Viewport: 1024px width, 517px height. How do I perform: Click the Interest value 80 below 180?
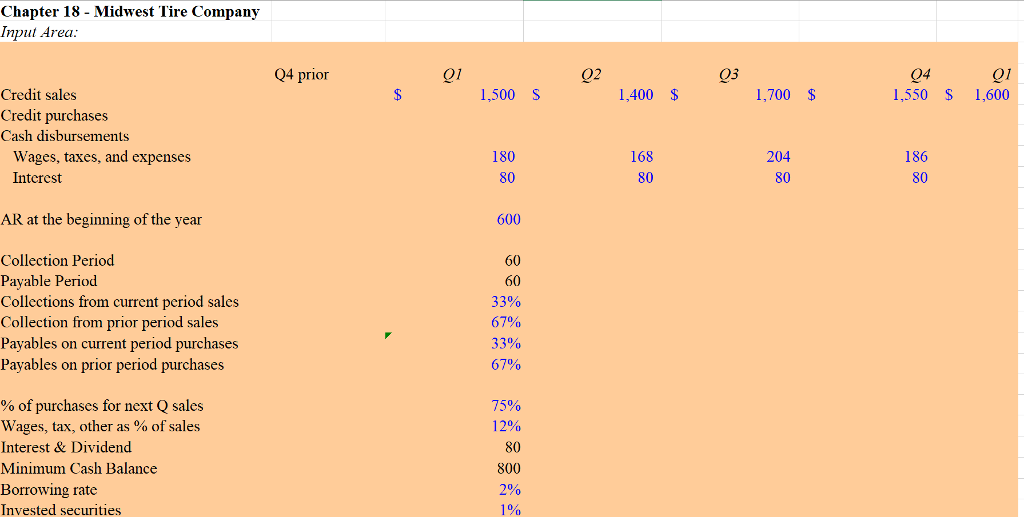(x=507, y=178)
